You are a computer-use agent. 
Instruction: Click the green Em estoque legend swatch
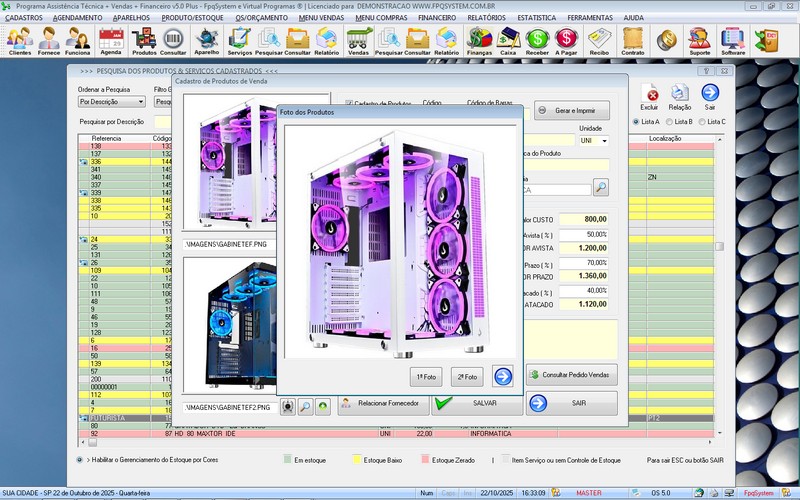pos(287,460)
